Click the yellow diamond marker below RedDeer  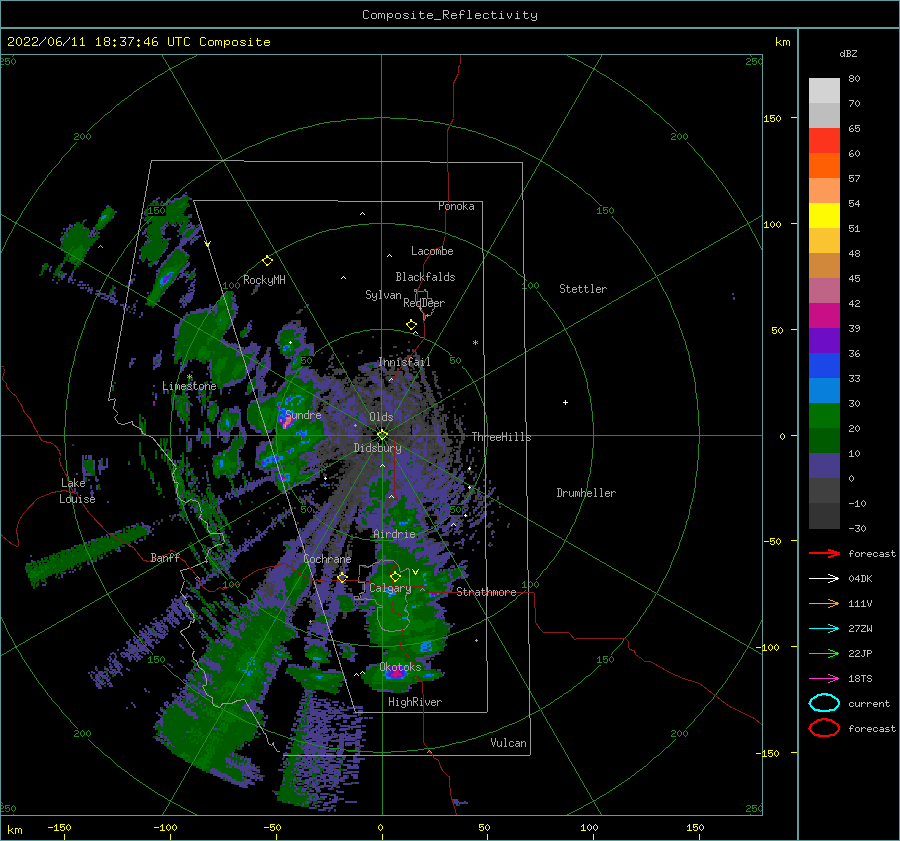pos(411,325)
